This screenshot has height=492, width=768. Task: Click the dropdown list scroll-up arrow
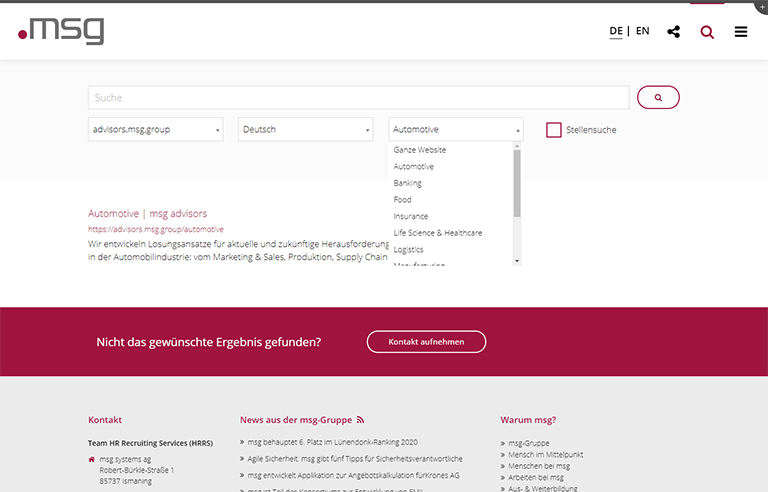pos(517,146)
